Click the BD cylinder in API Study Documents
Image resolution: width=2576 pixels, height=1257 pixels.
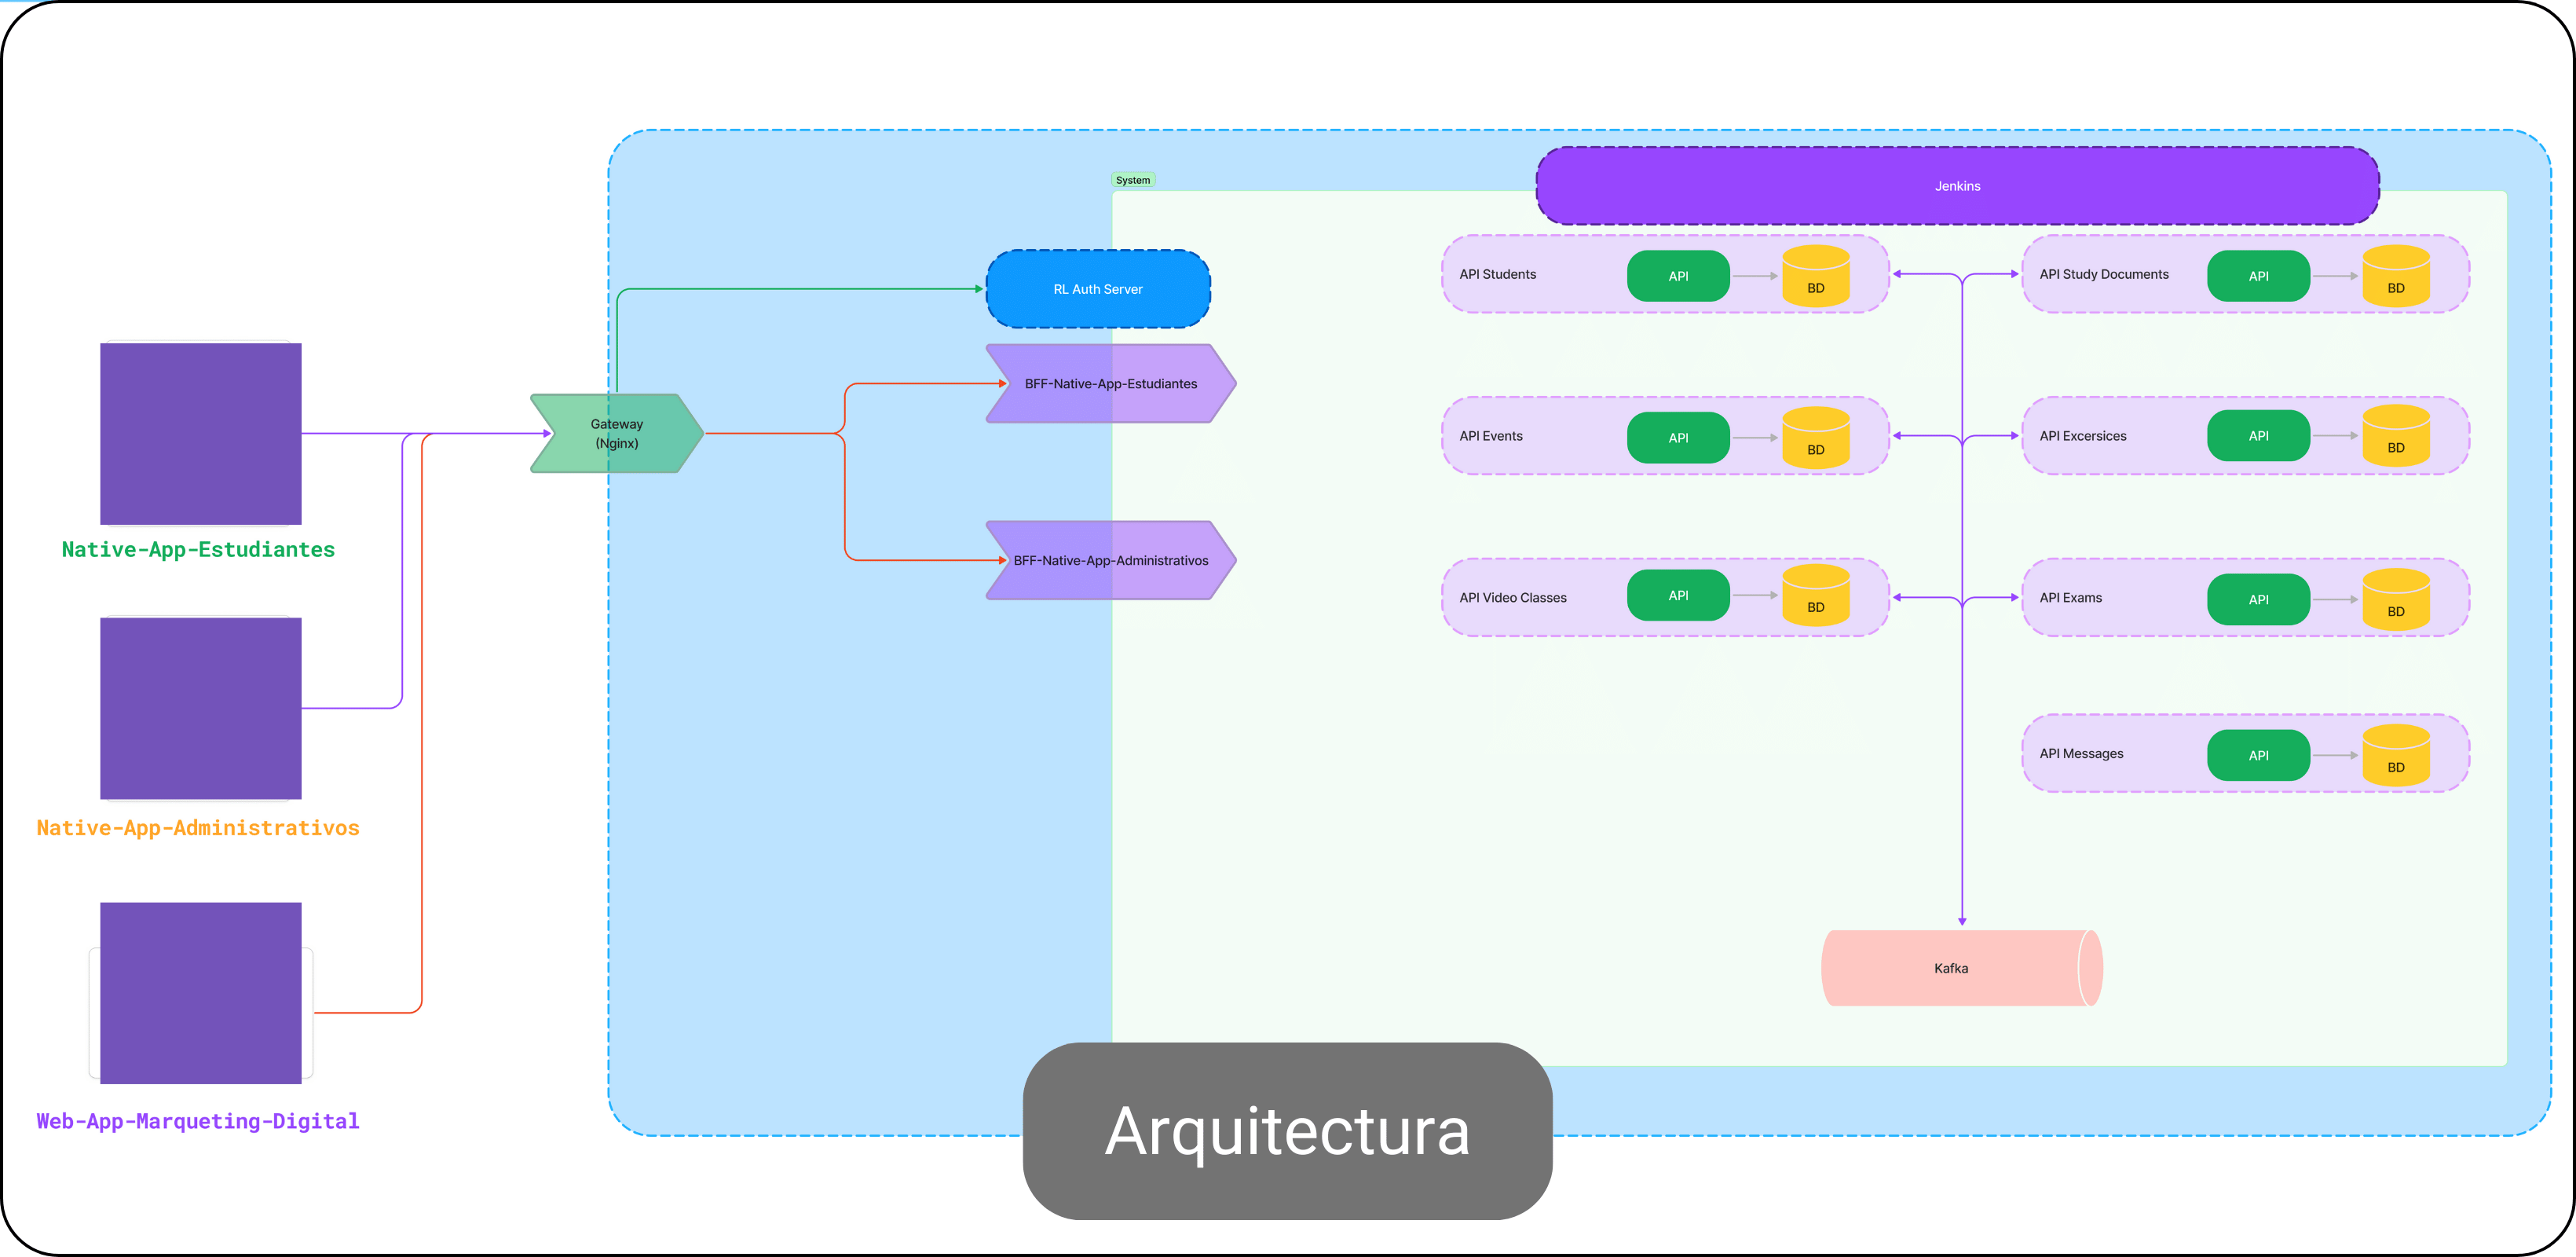click(x=2395, y=277)
